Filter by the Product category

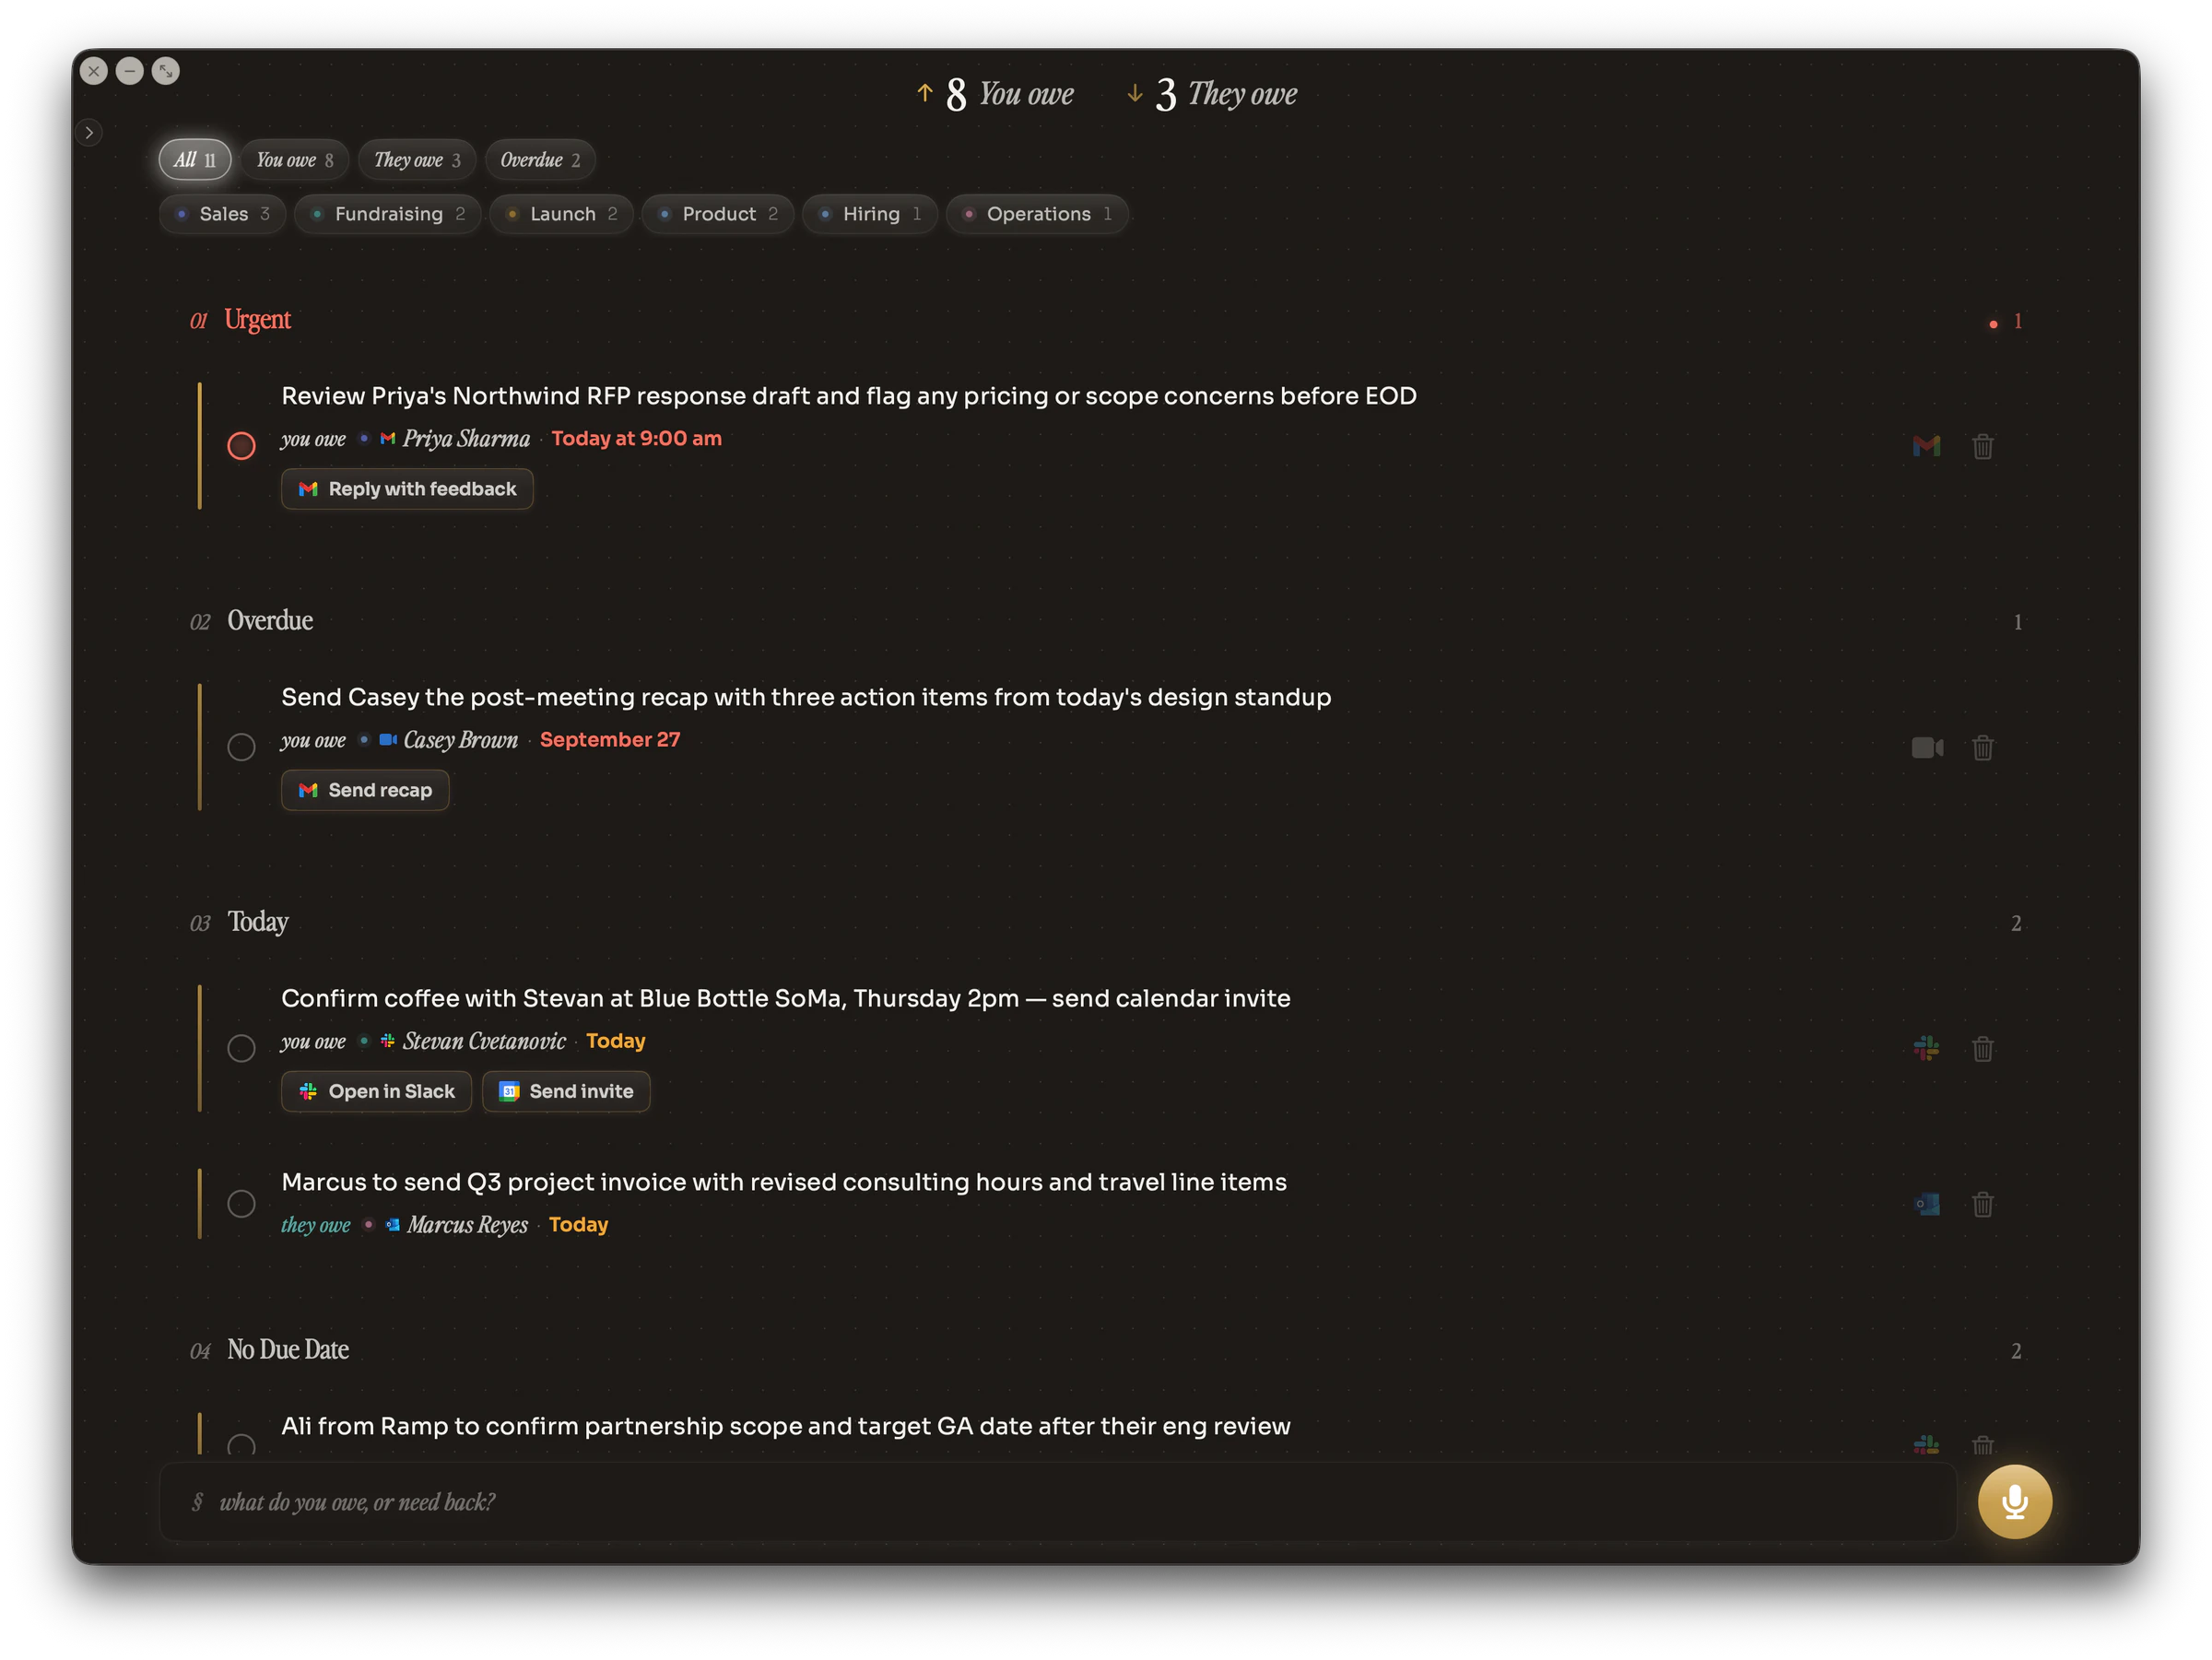tap(718, 214)
